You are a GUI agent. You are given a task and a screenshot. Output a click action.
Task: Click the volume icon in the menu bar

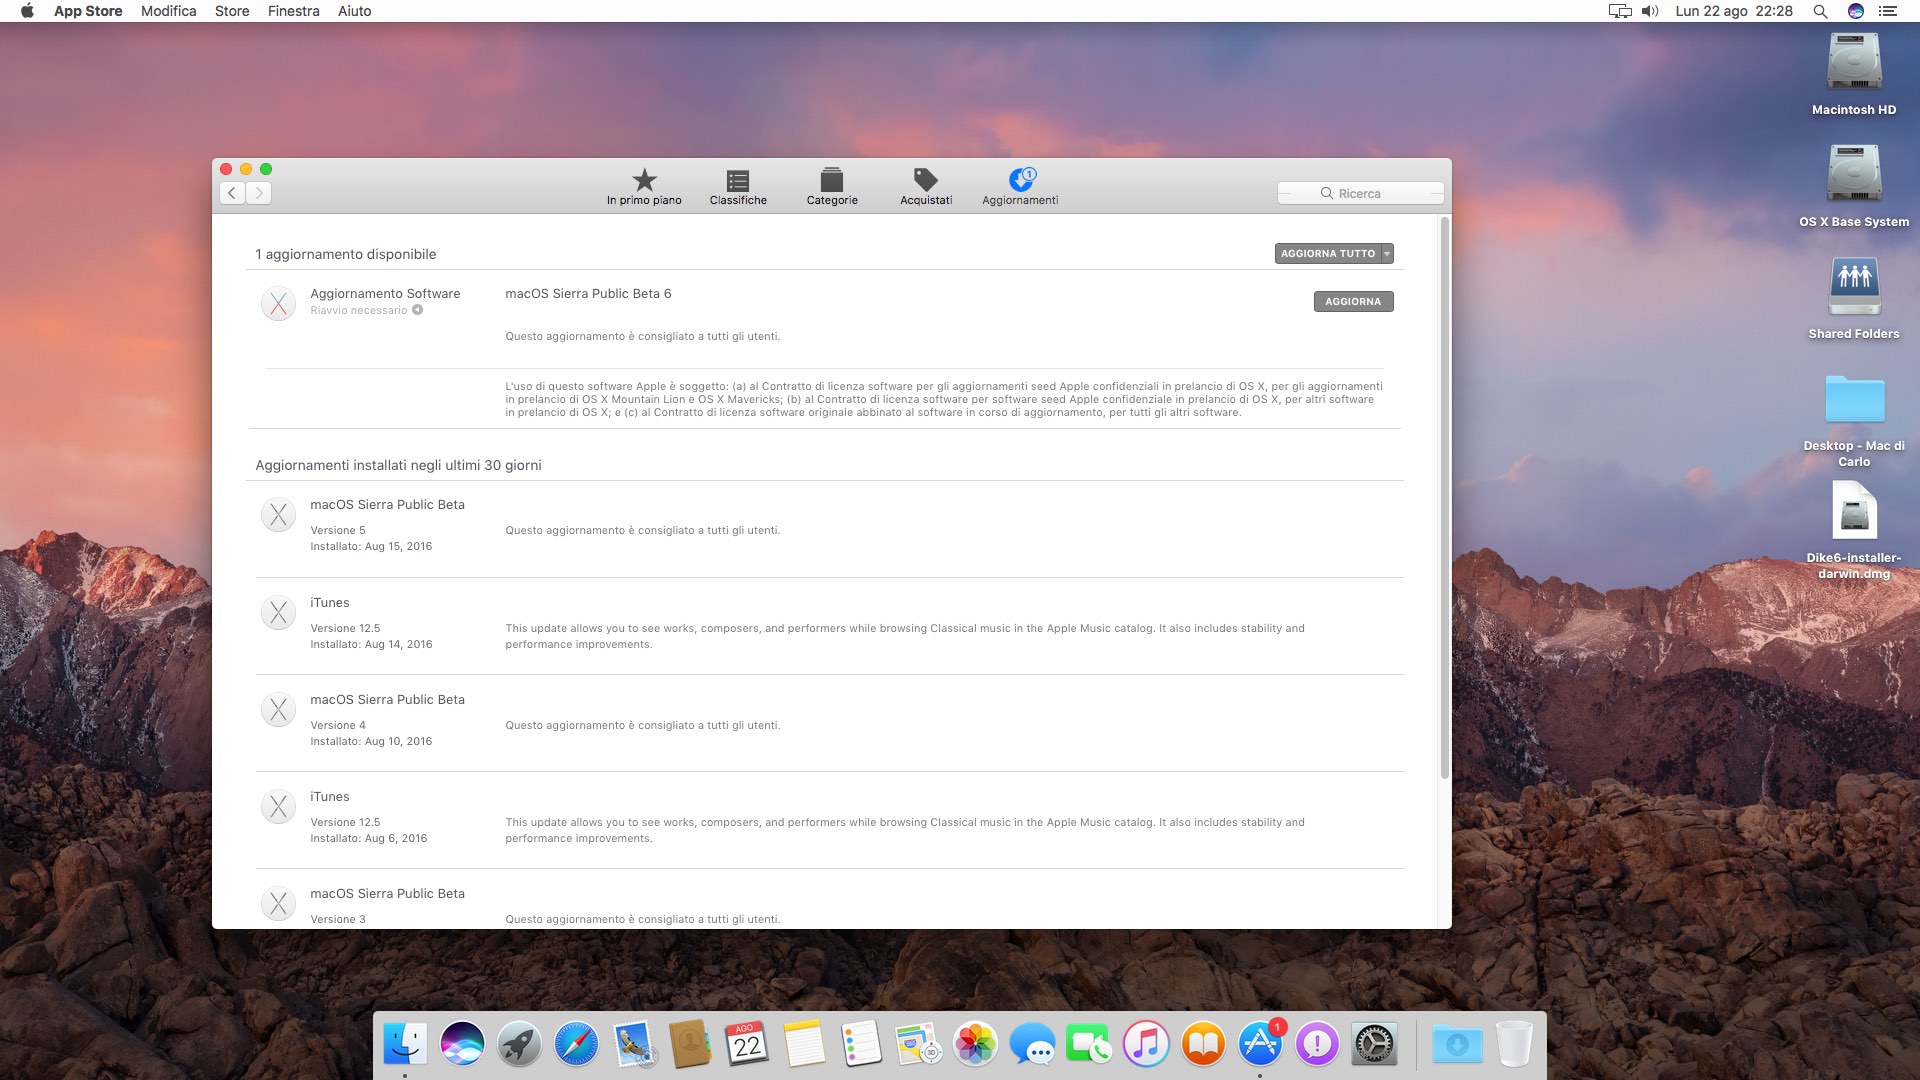(x=1650, y=11)
